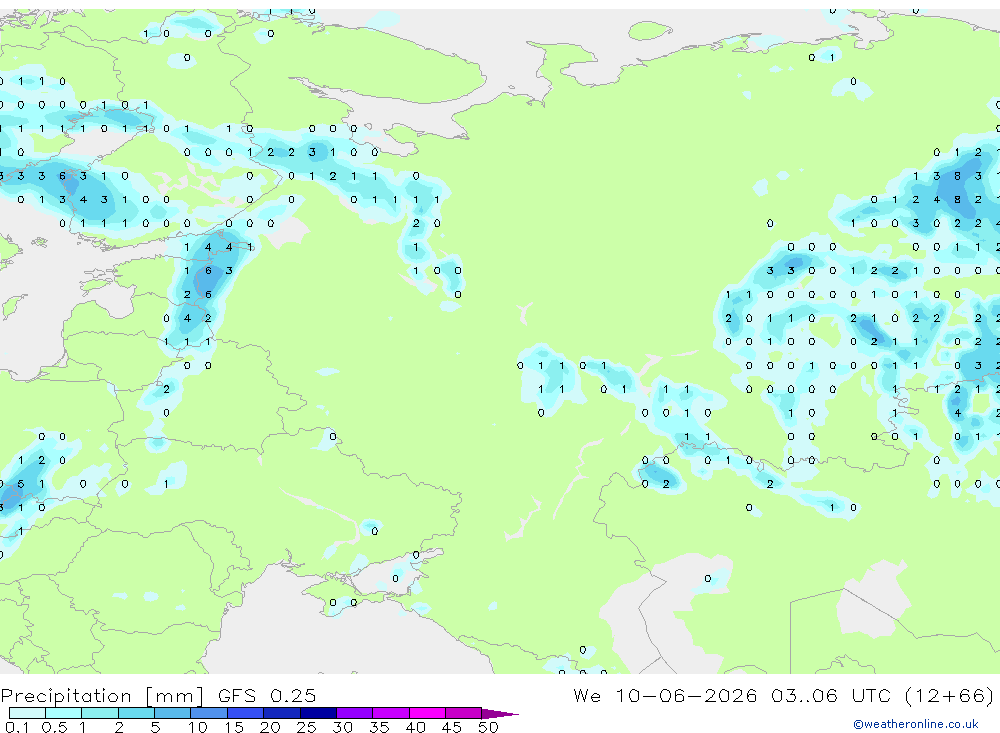Click the '15' legend scale label
This screenshot has height=733, width=1000.
coord(234,727)
